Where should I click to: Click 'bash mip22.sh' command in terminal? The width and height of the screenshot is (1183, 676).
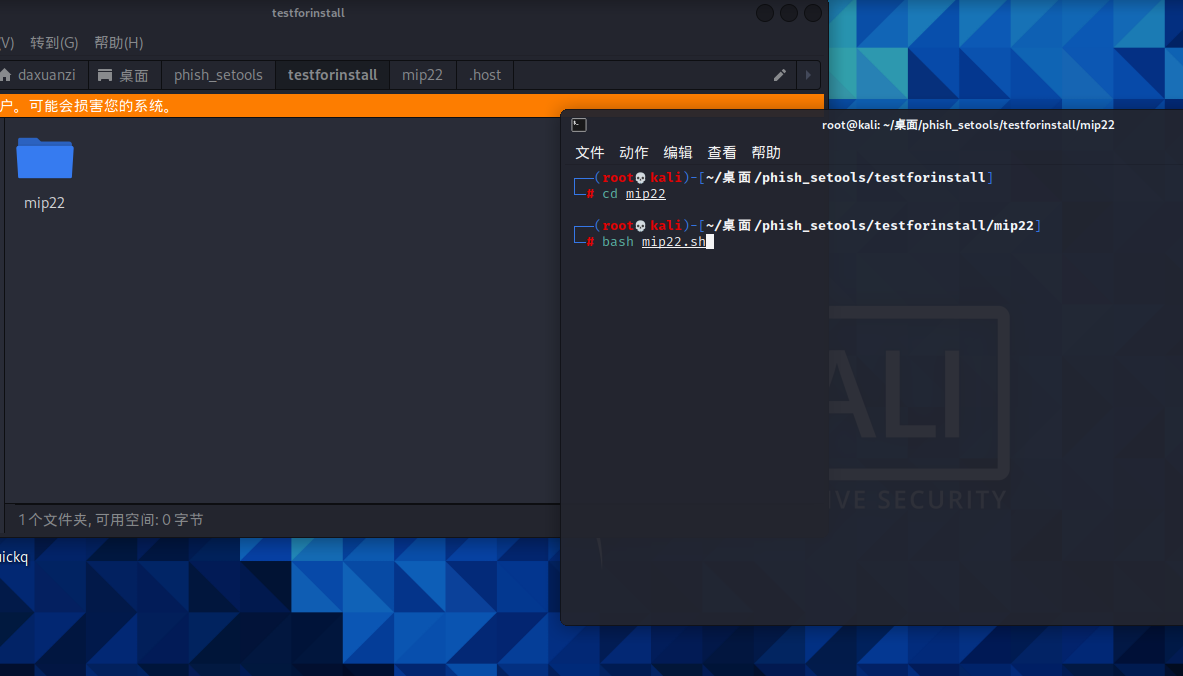(x=653, y=241)
